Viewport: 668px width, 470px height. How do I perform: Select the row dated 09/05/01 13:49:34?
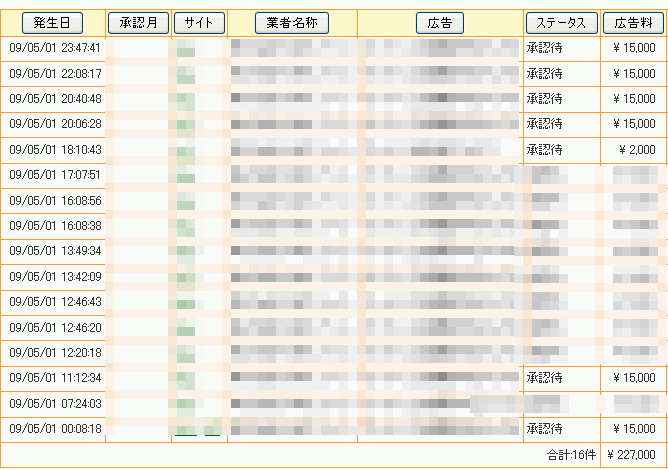tap(334, 251)
